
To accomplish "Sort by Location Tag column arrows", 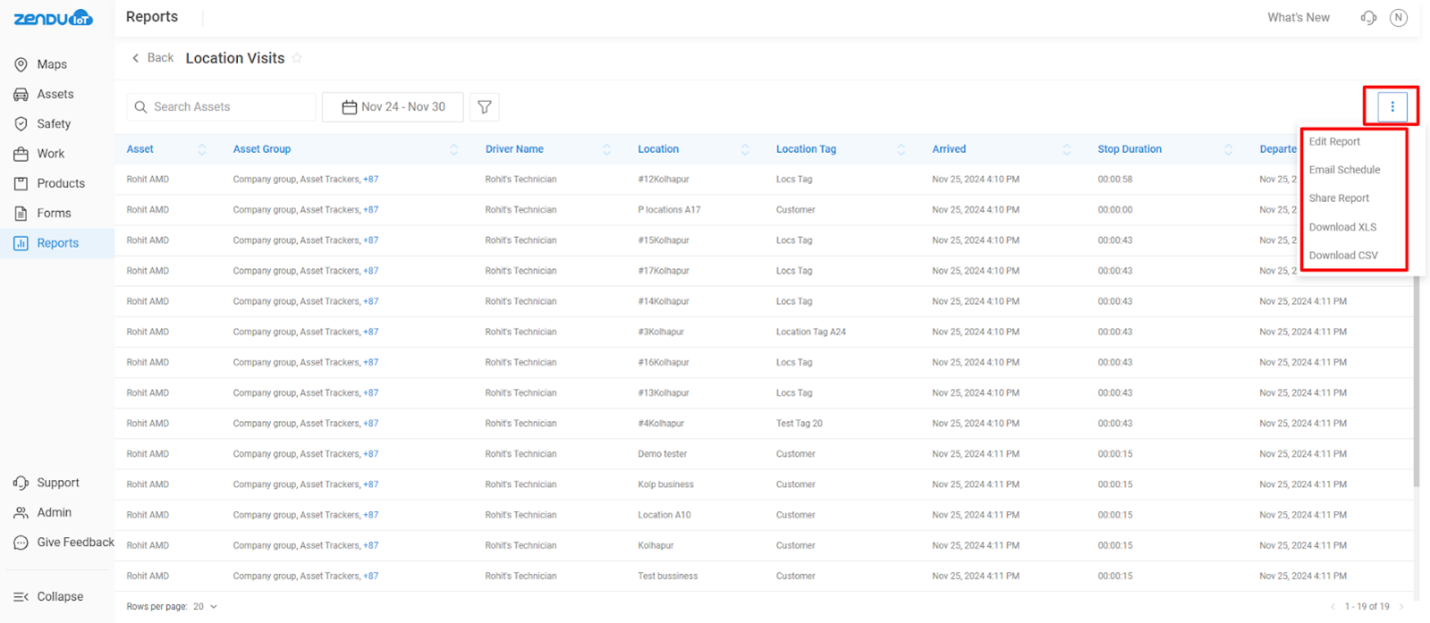I will (x=901, y=150).
